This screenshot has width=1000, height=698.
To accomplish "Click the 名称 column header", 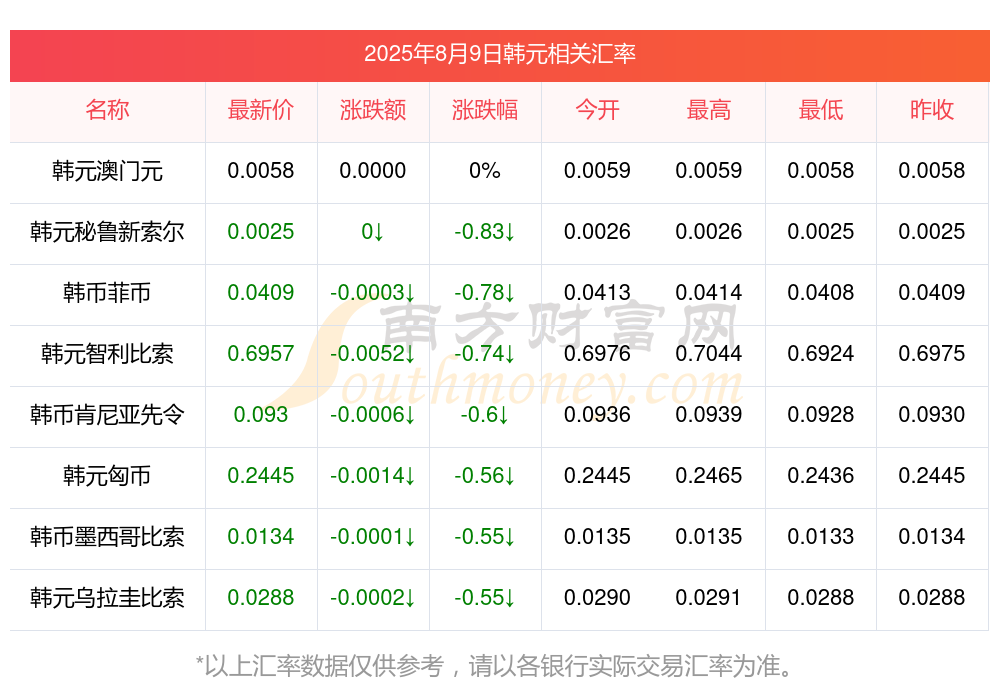I will [107, 110].
